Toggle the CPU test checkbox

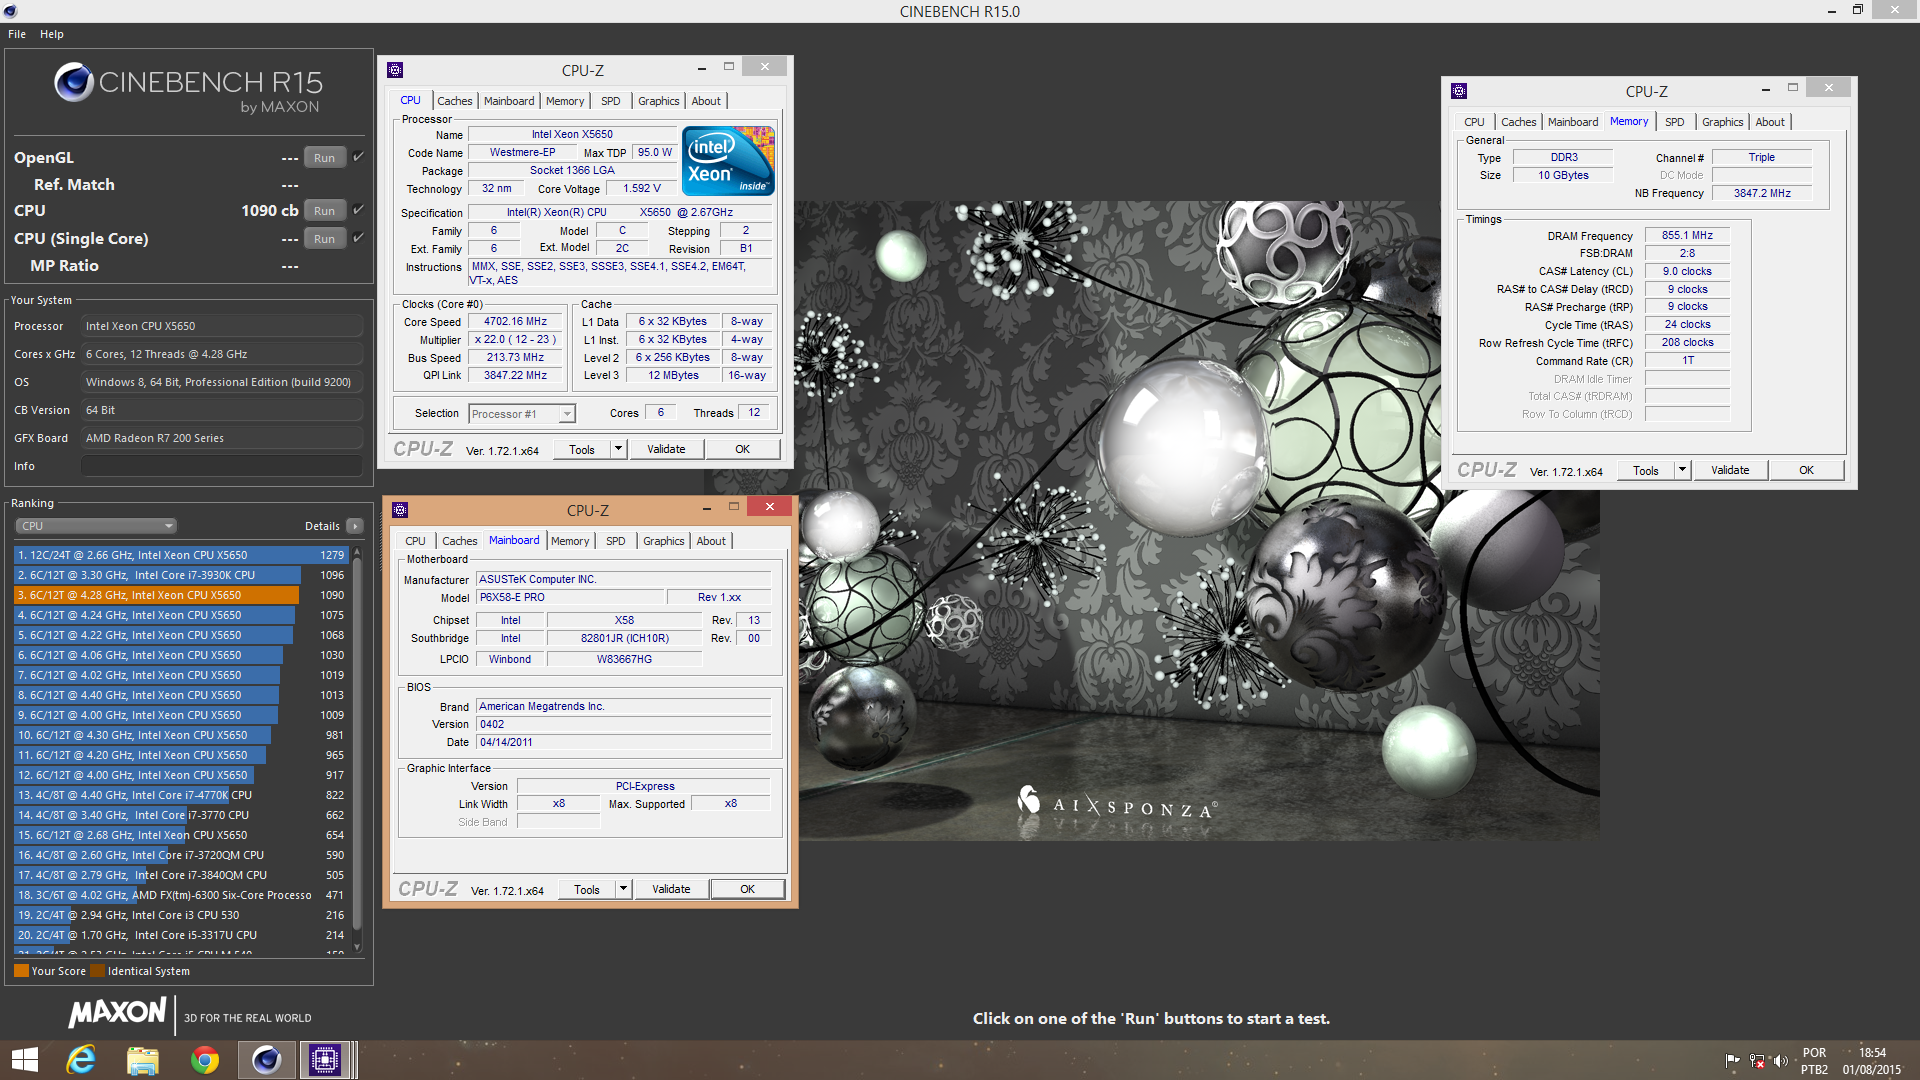tap(358, 210)
